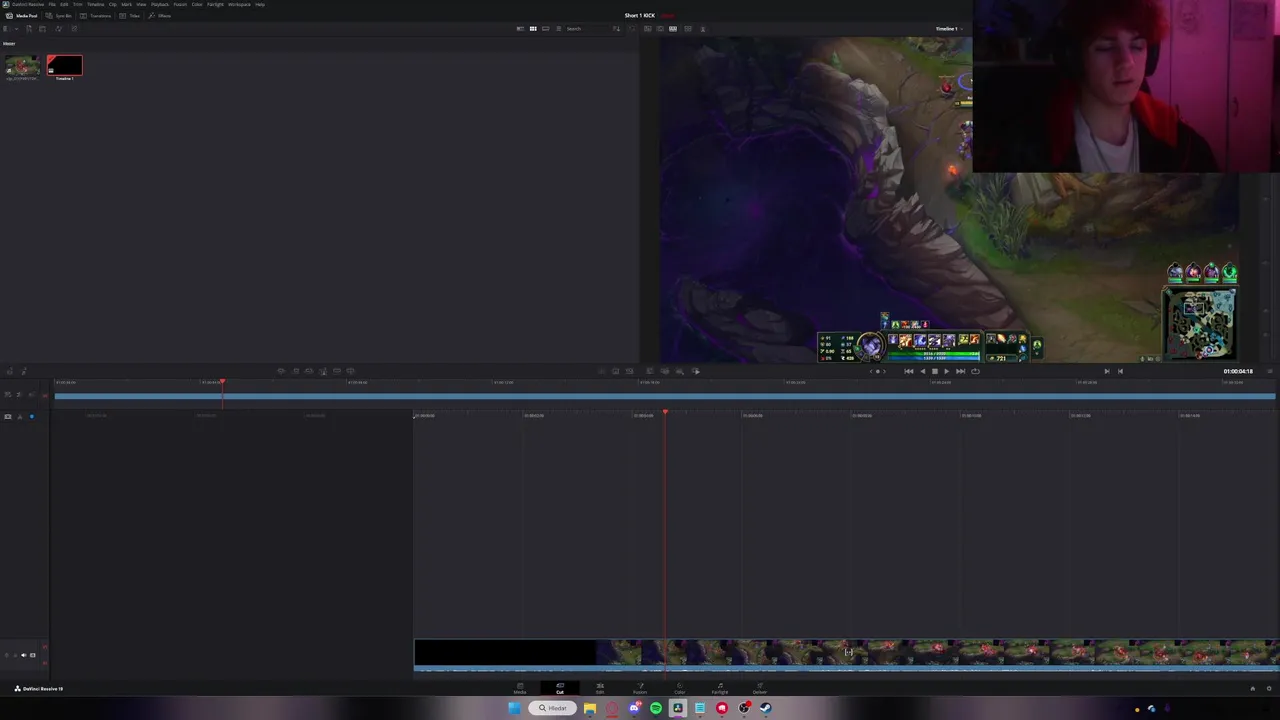This screenshot has height=720, width=1280.
Task: Select the gameplay clip thumbnail in media pool
Action: click(x=22, y=67)
